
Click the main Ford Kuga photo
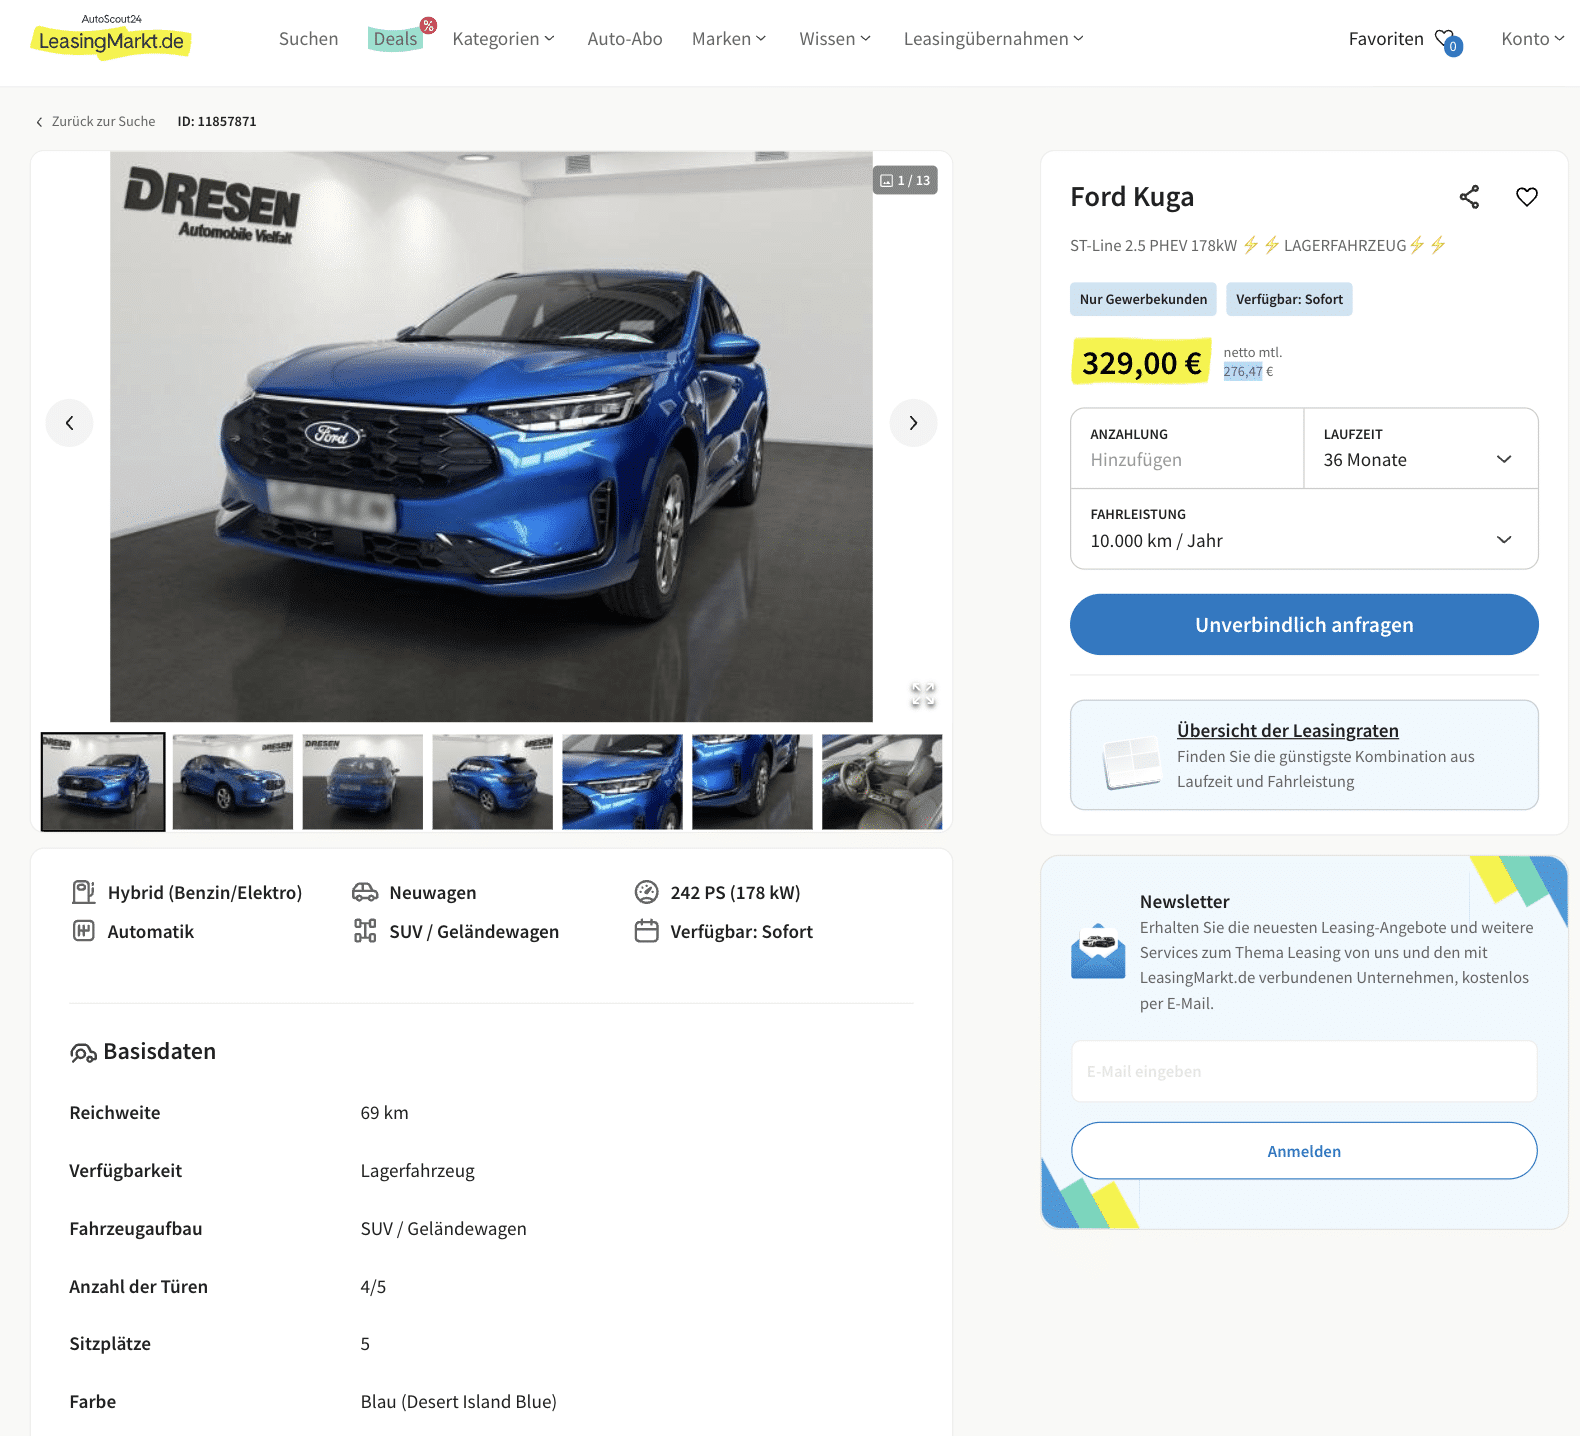click(x=491, y=437)
